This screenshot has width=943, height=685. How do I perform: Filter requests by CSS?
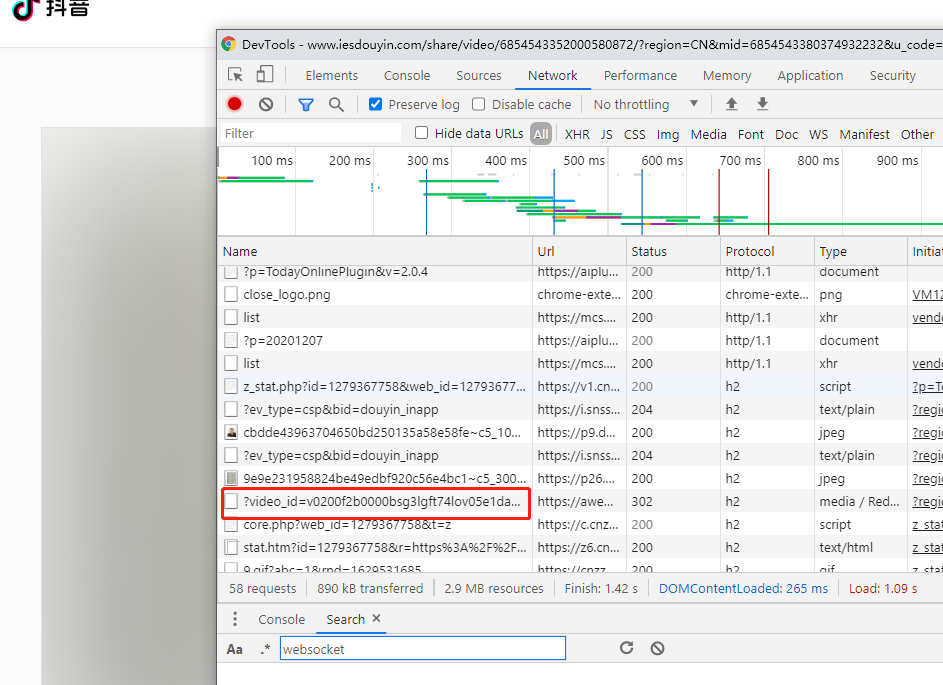point(634,134)
